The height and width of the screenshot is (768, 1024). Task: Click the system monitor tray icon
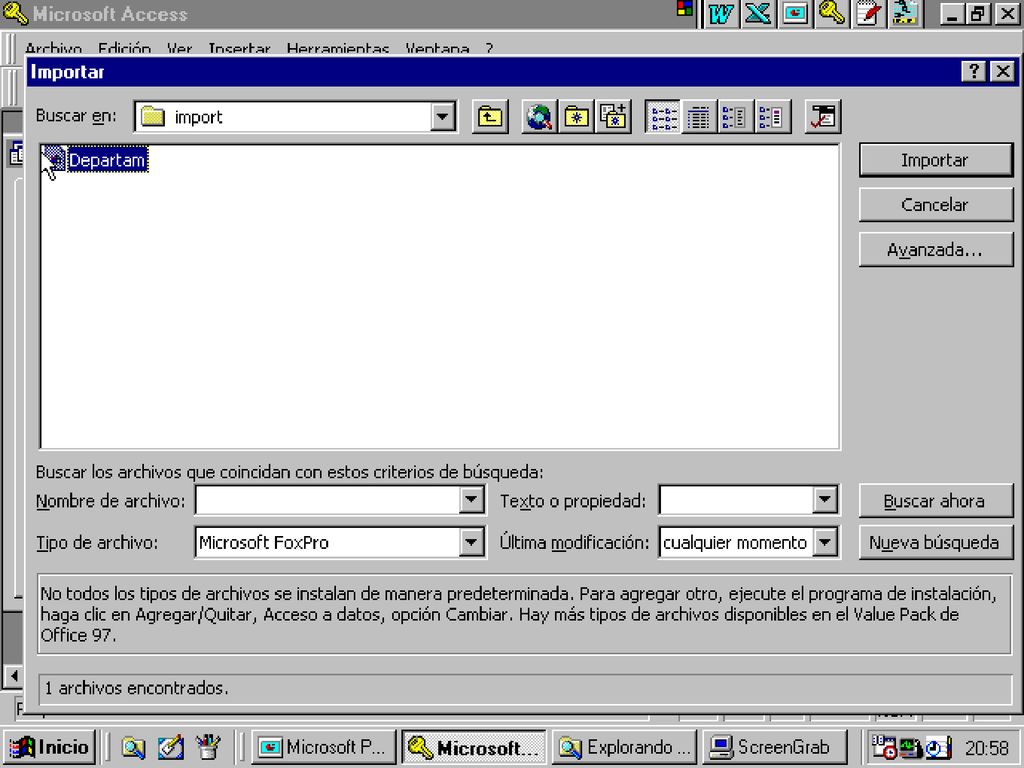tap(910, 747)
